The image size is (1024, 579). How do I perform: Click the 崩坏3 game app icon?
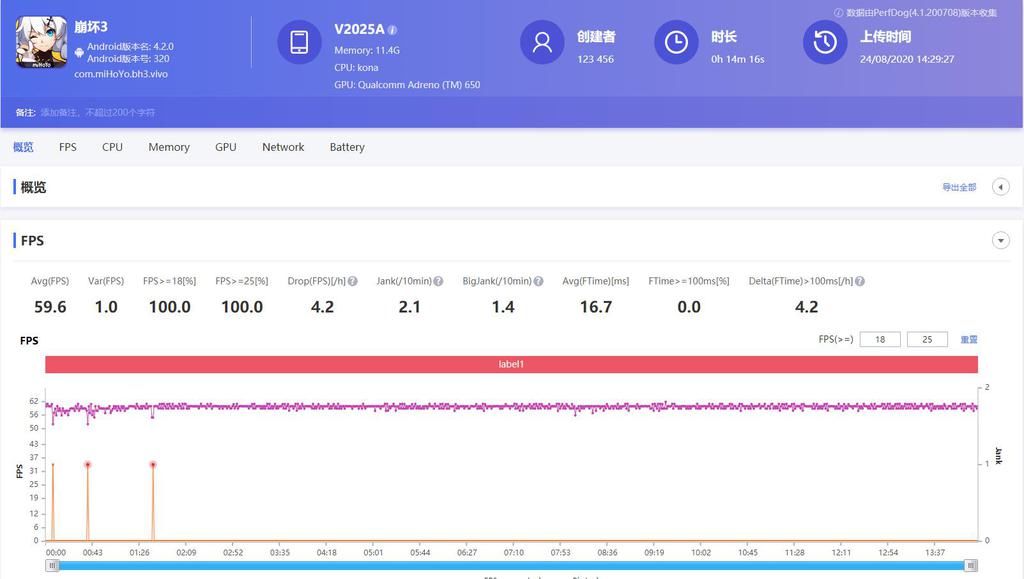coord(41,42)
